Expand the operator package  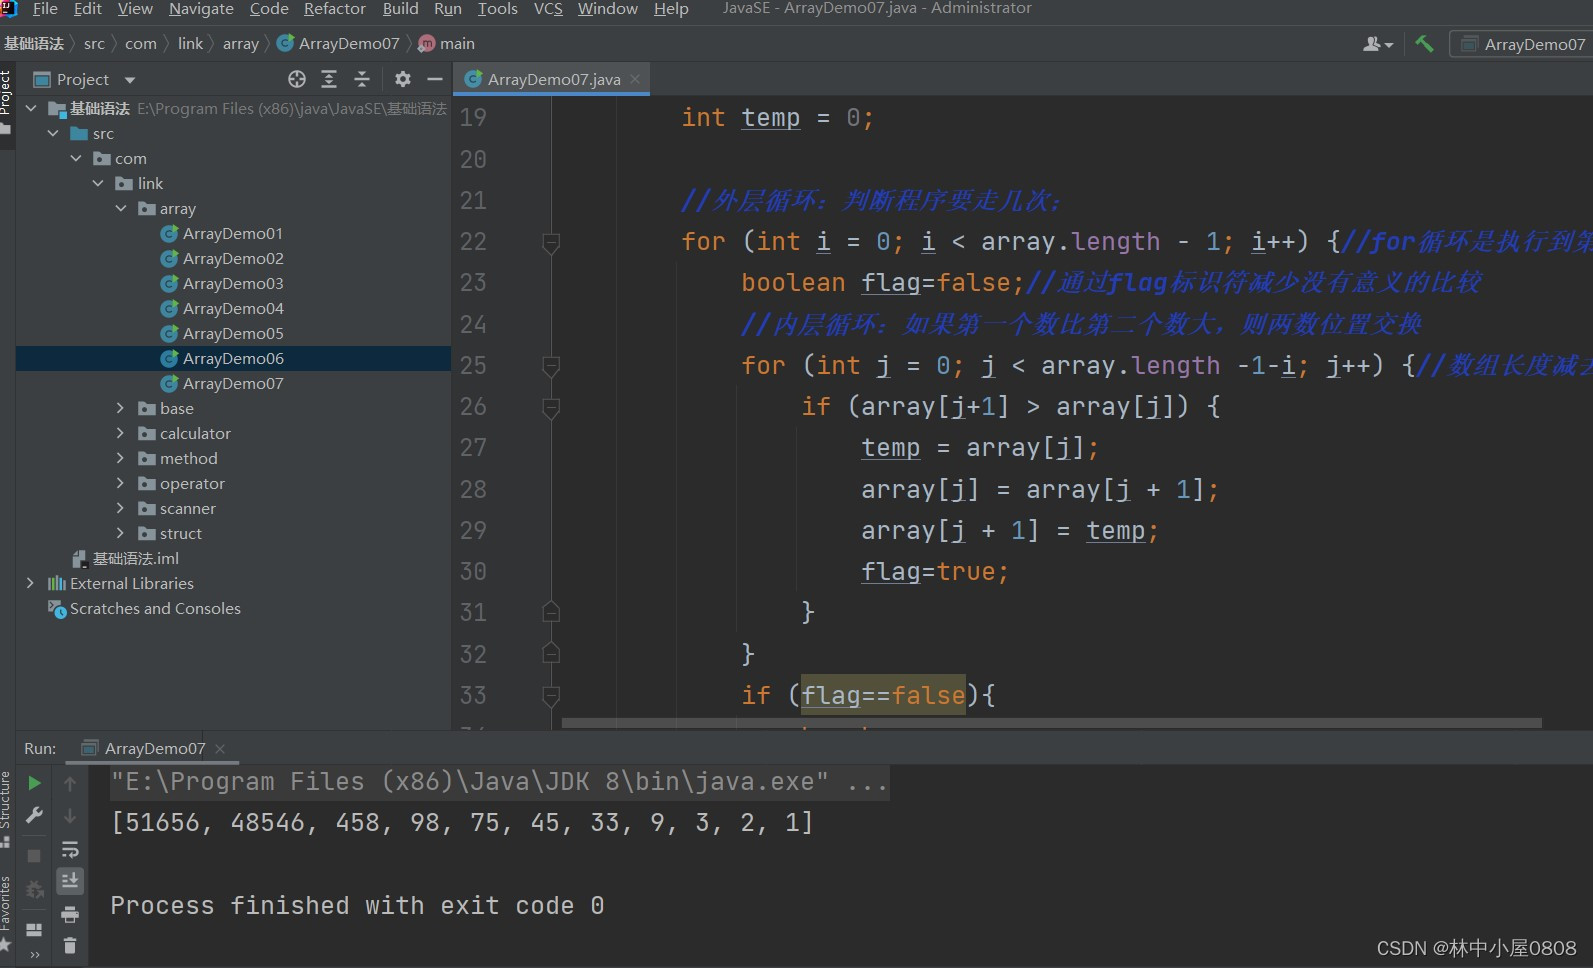tap(120, 483)
